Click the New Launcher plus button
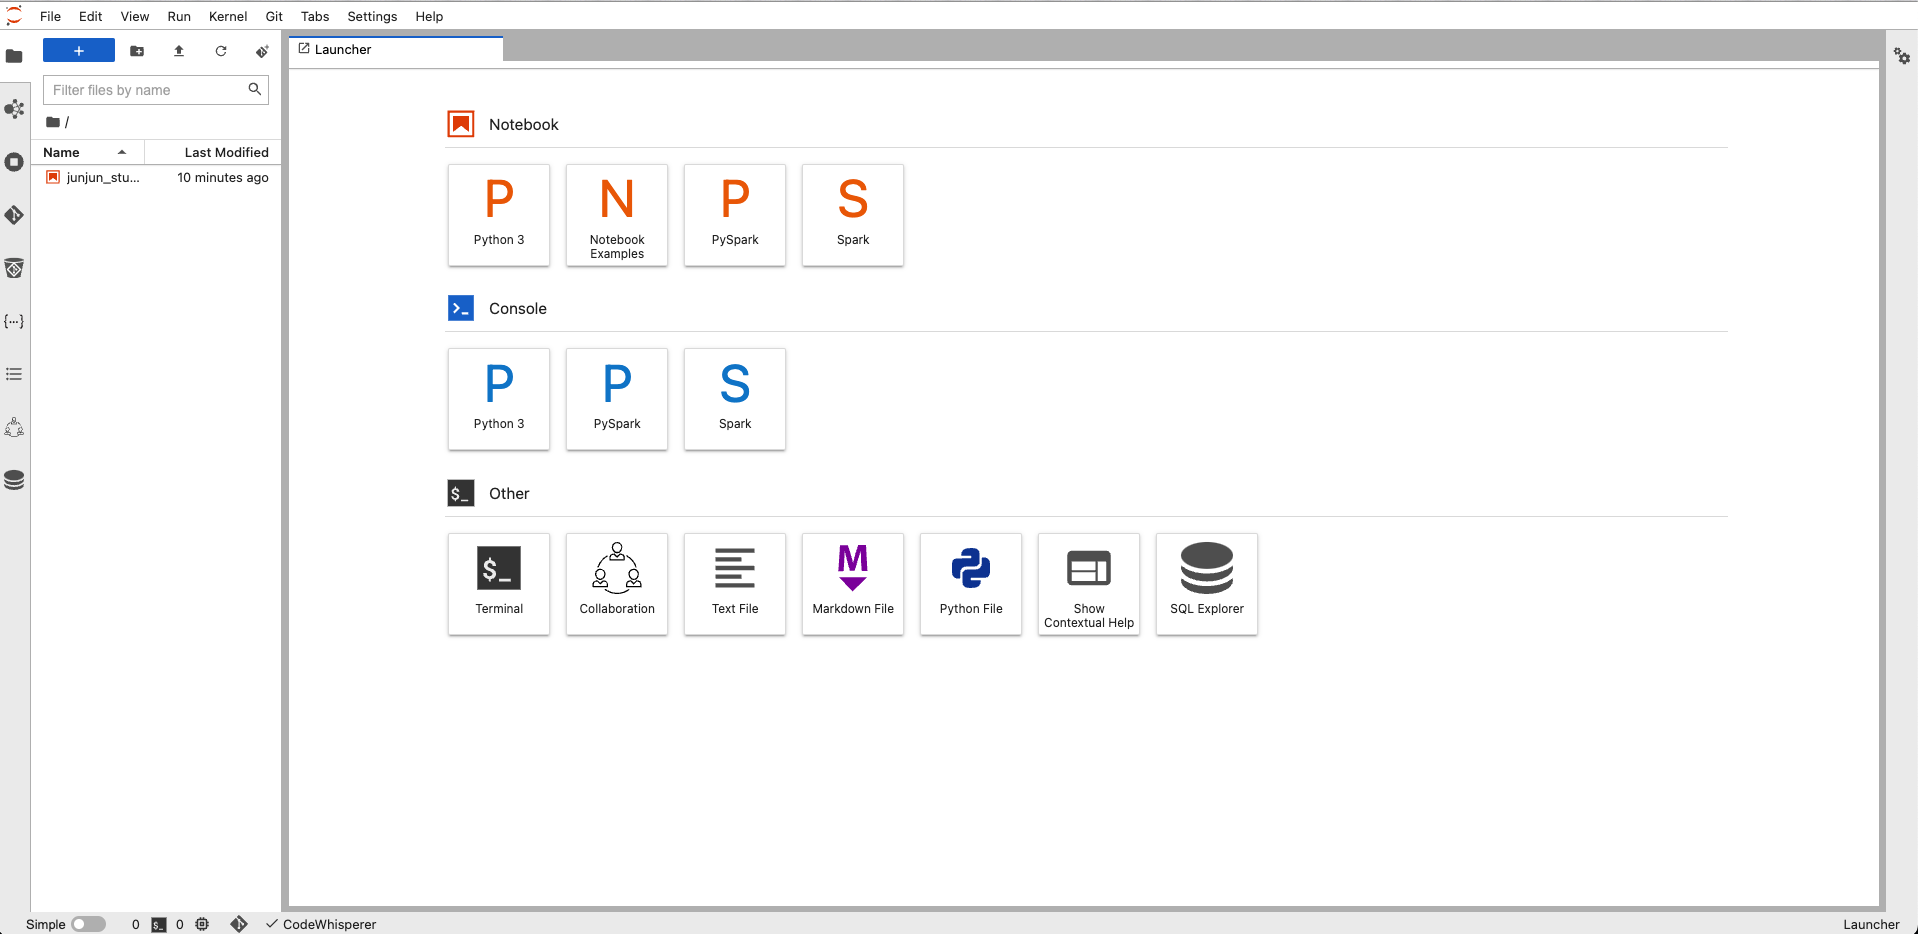This screenshot has width=1918, height=934. [x=79, y=51]
